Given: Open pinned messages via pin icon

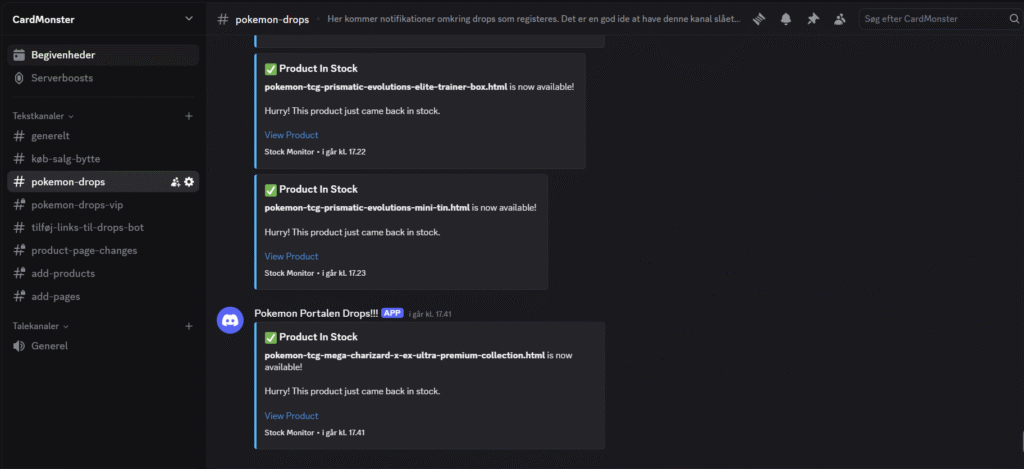Looking at the screenshot, I should click(x=812, y=19).
